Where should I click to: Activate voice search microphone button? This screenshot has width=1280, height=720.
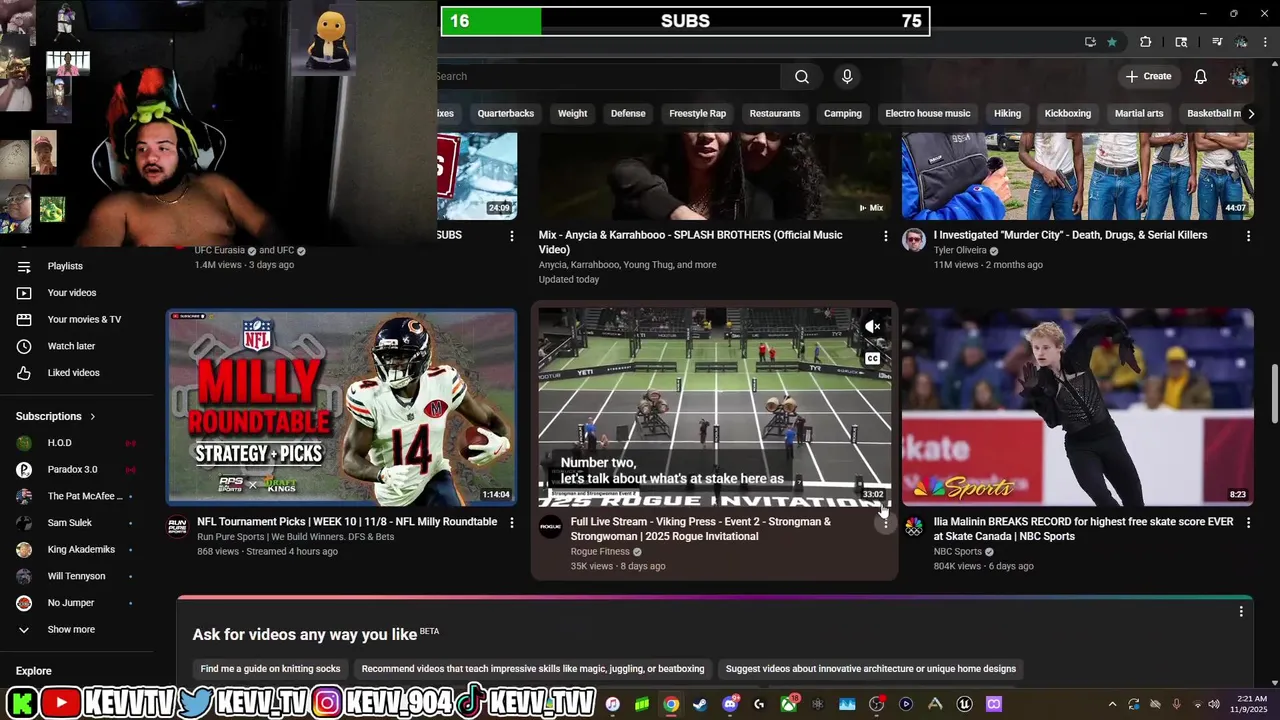(847, 77)
